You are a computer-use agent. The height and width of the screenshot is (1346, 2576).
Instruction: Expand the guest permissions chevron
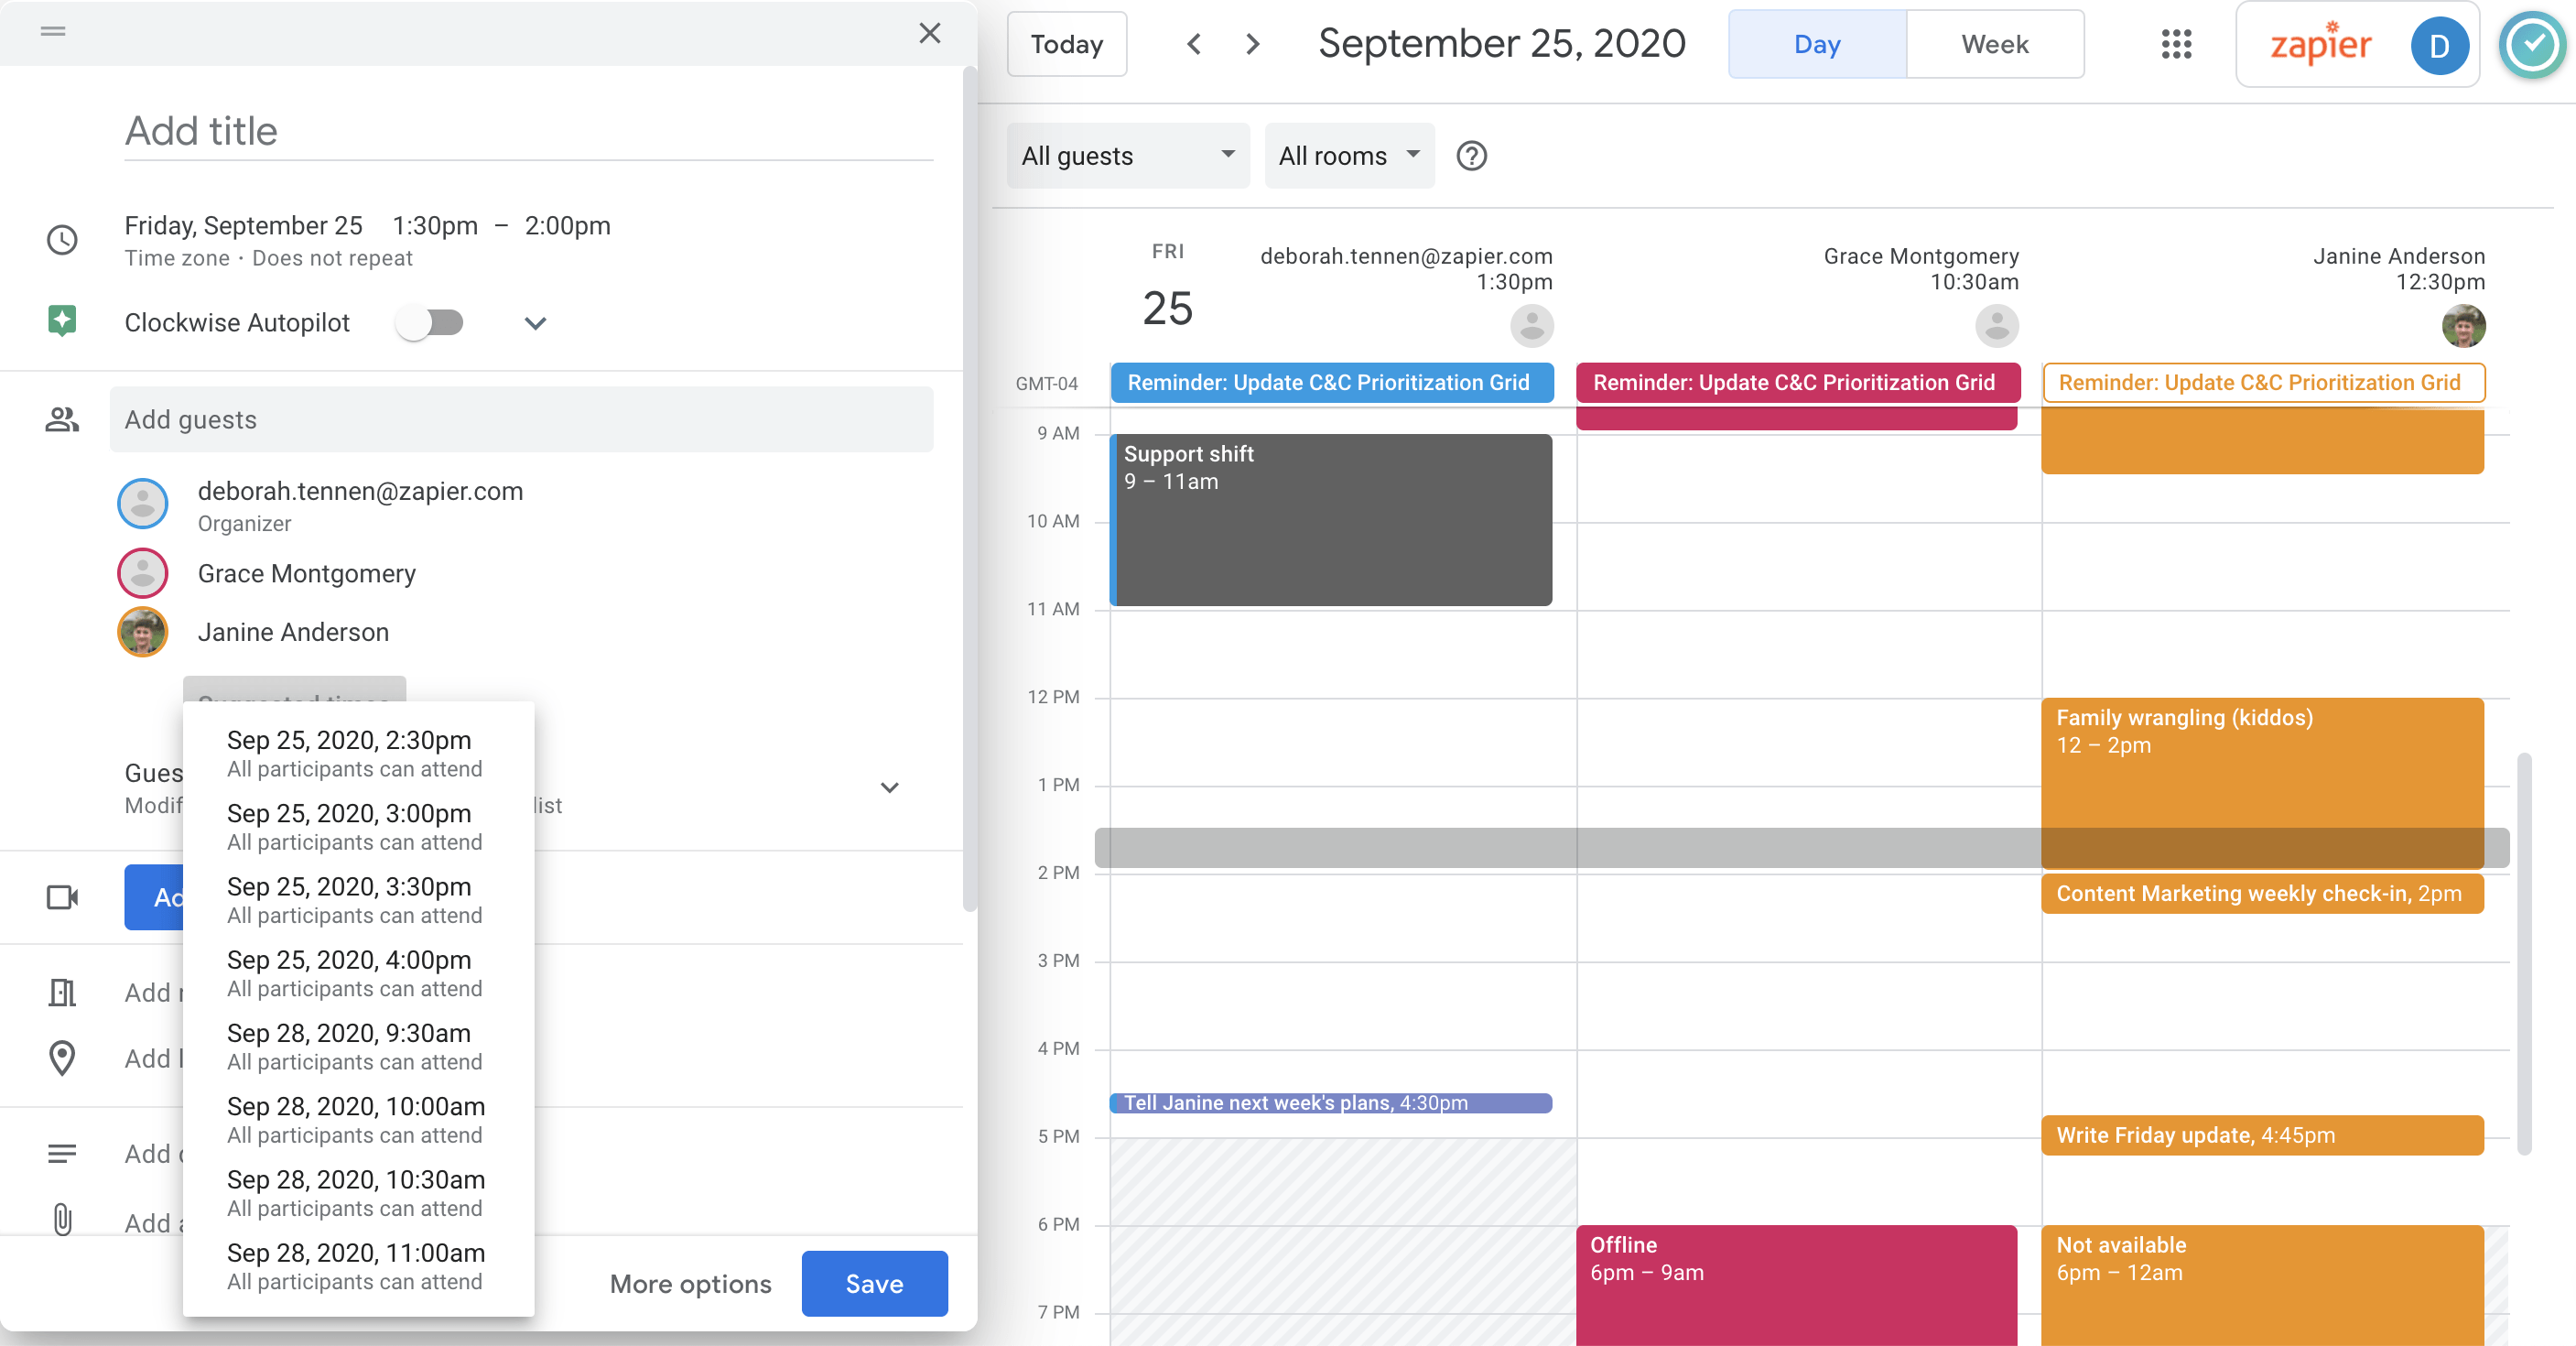pos(889,788)
